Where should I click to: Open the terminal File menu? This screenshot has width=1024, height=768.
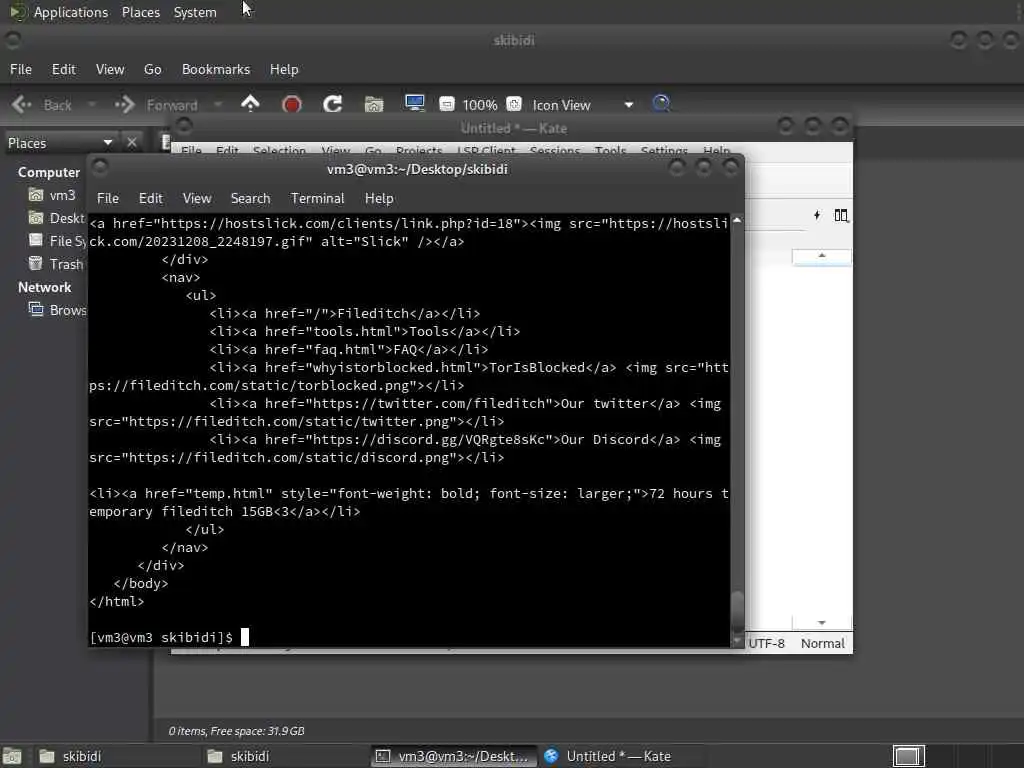[x=108, y=198]
